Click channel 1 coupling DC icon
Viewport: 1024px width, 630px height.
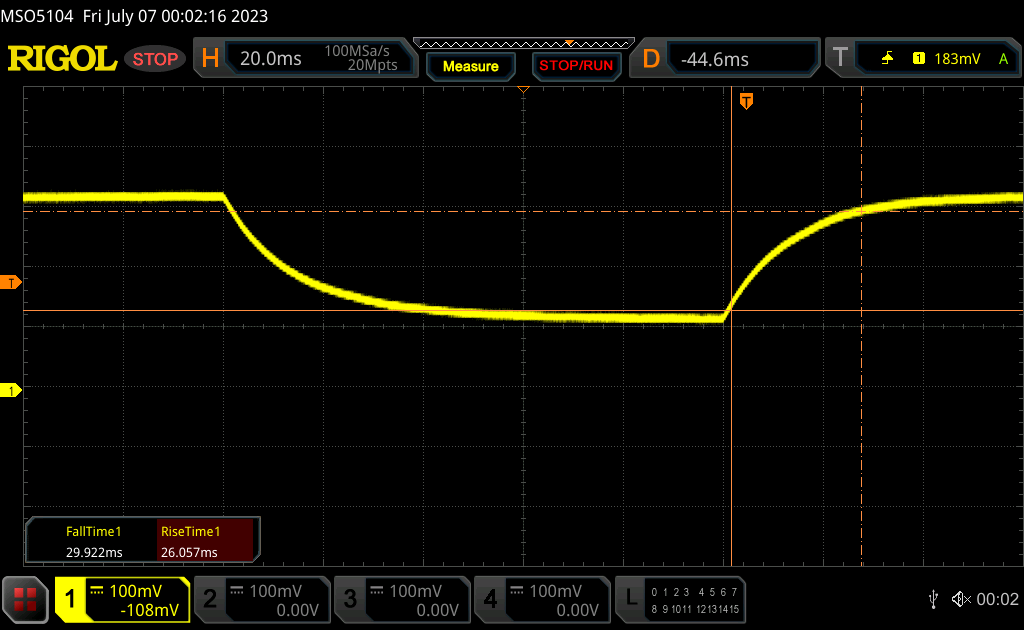pos(97,590)
